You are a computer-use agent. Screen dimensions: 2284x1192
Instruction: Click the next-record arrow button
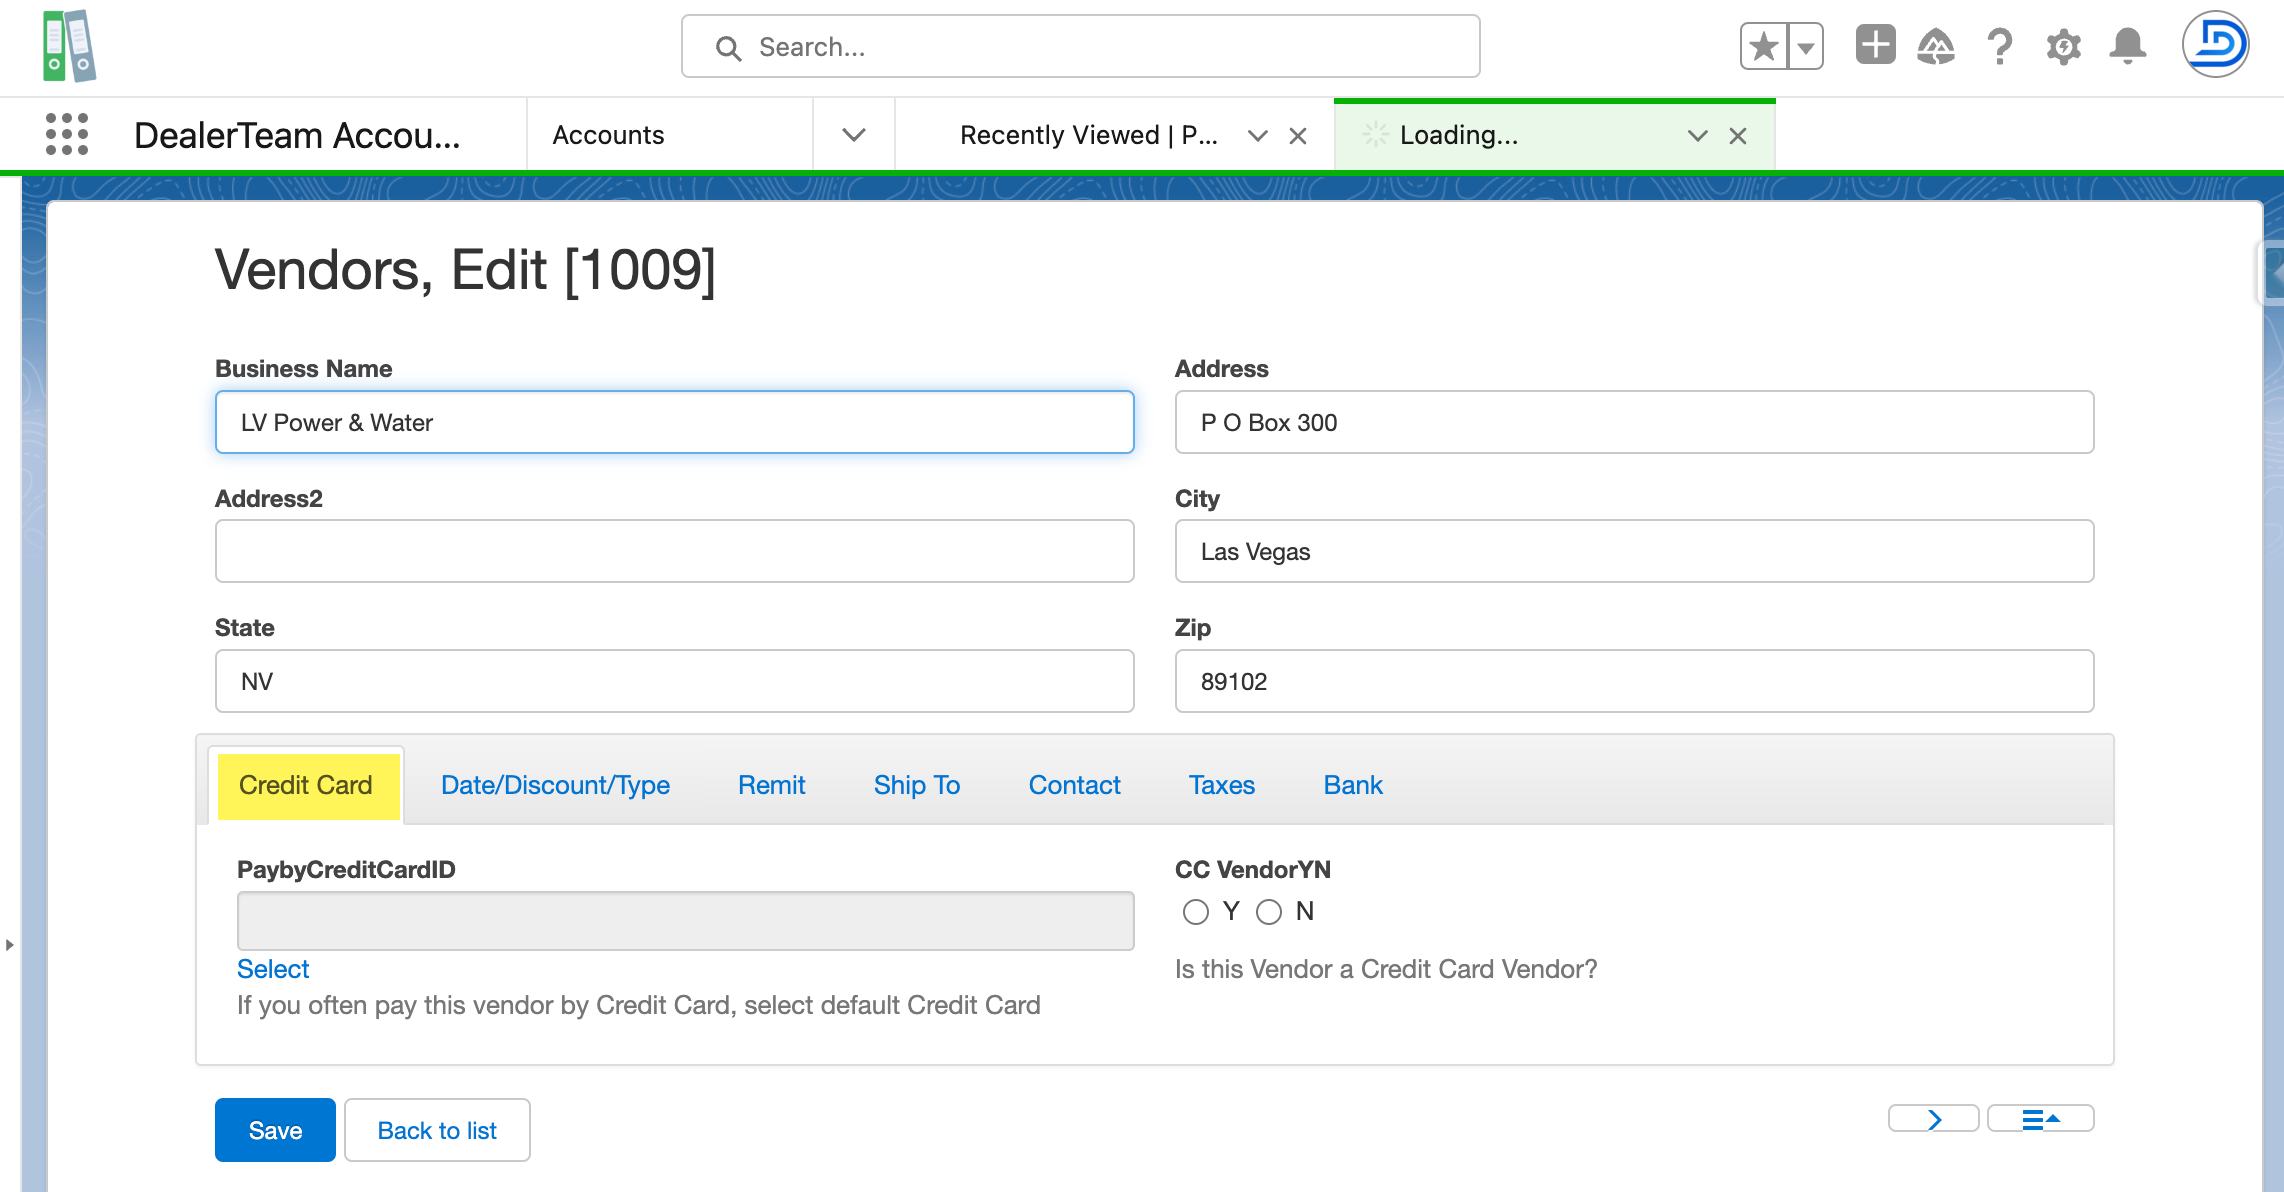point(1933,1118)
